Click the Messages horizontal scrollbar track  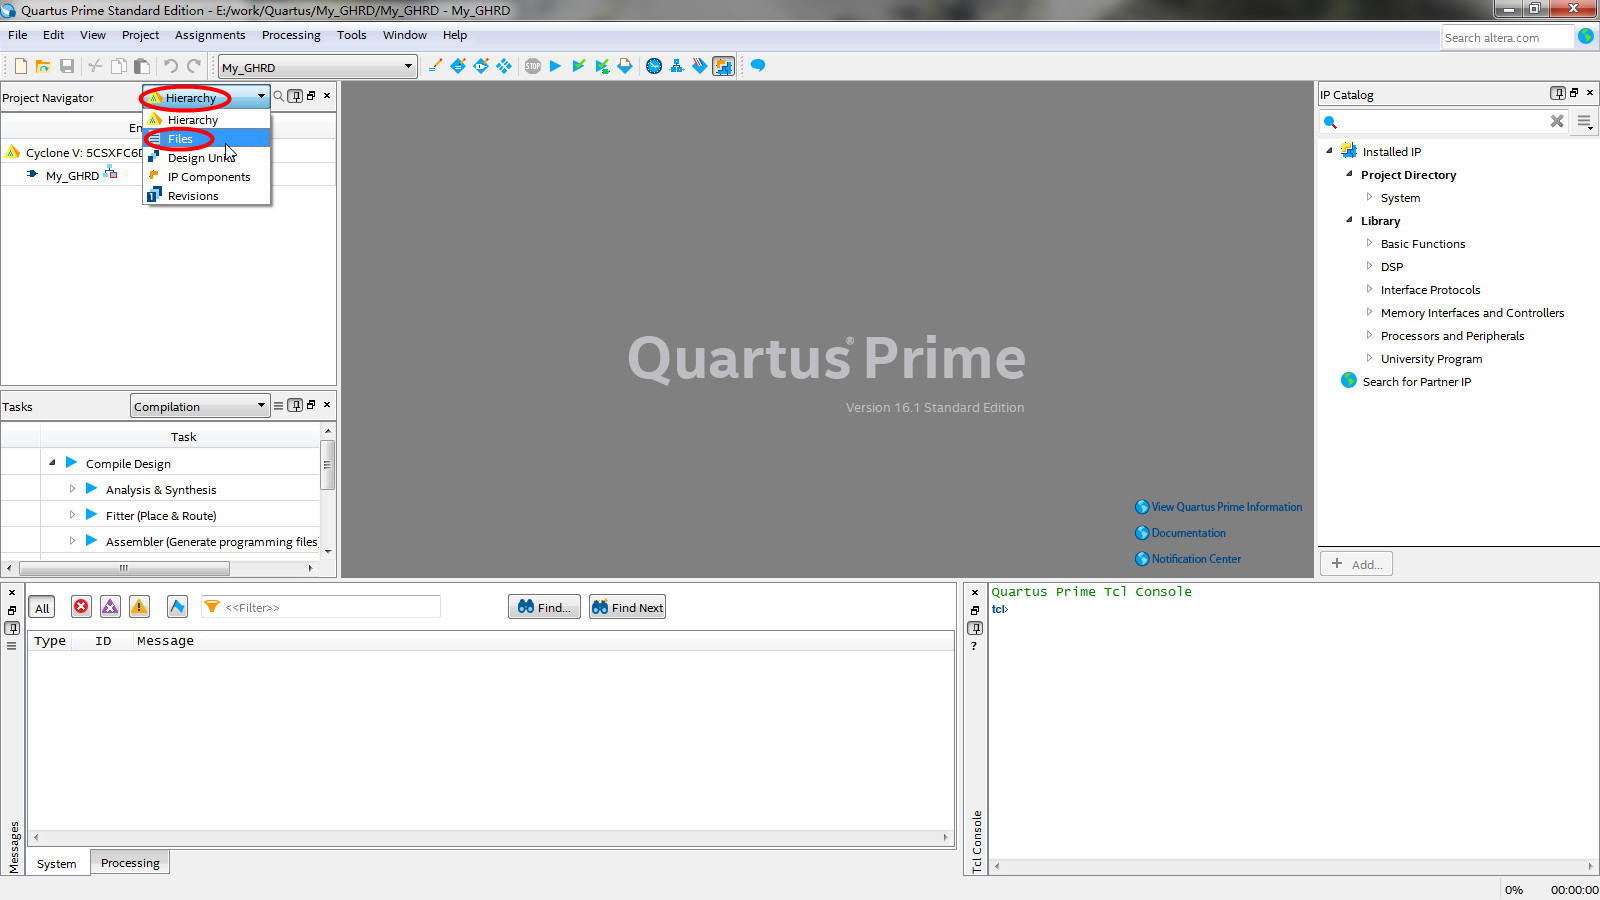(490, 837)
